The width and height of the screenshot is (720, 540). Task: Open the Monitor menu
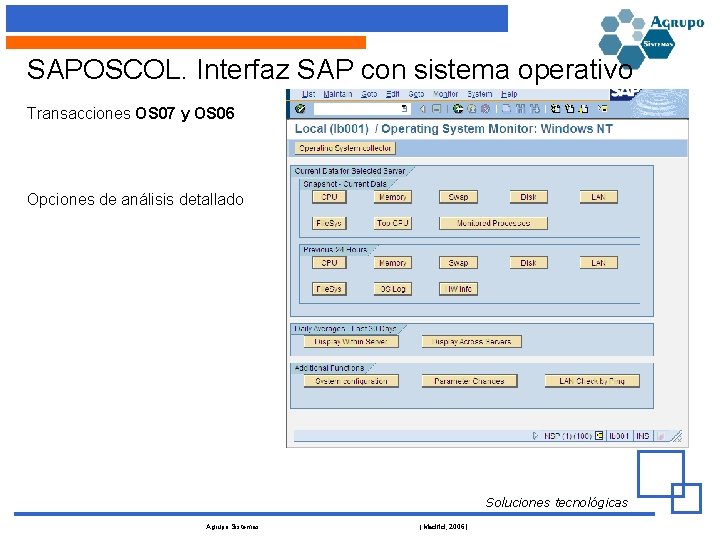(x=446, y=94)
